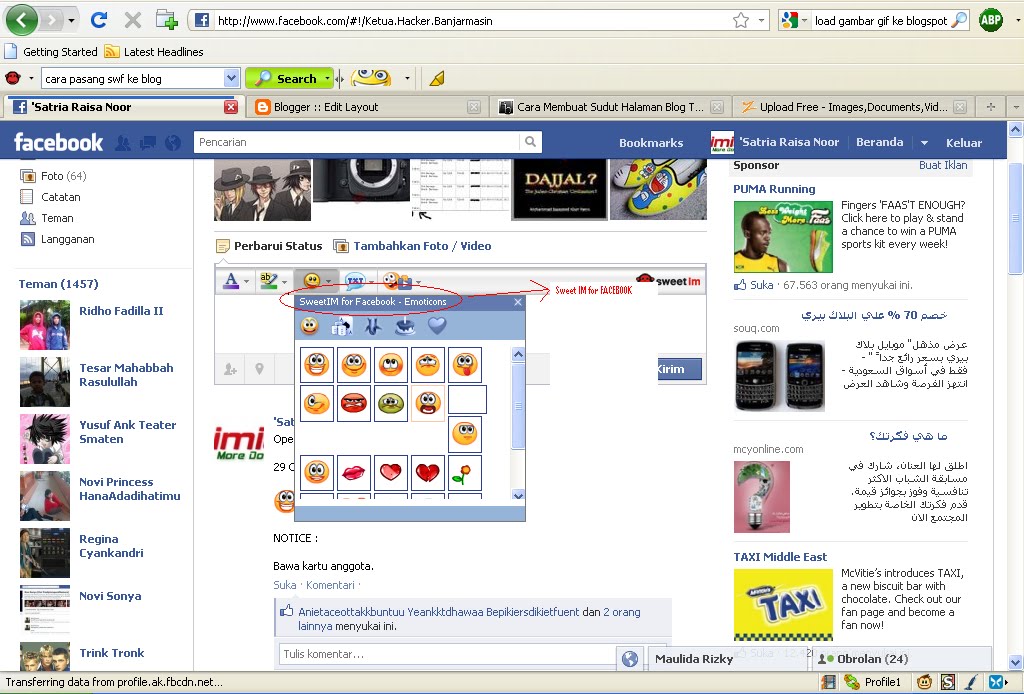Viewport: 1024px width, 694px height.
Task: Open Facebook friend requests icon
Action: [123, 142]
